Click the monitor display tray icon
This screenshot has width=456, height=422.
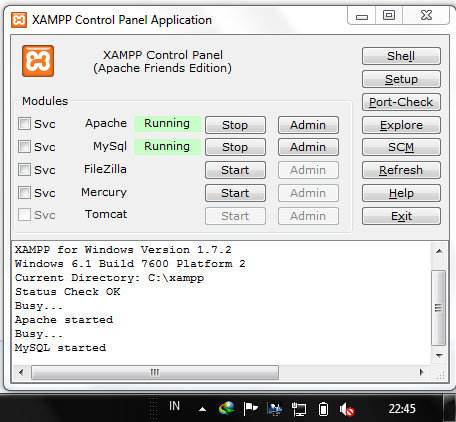coord(275,409)
